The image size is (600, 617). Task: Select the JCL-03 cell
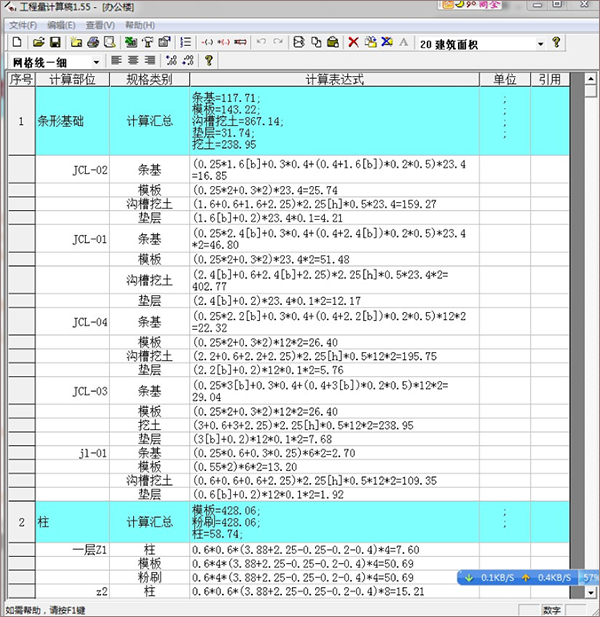[x=72, y=391]
